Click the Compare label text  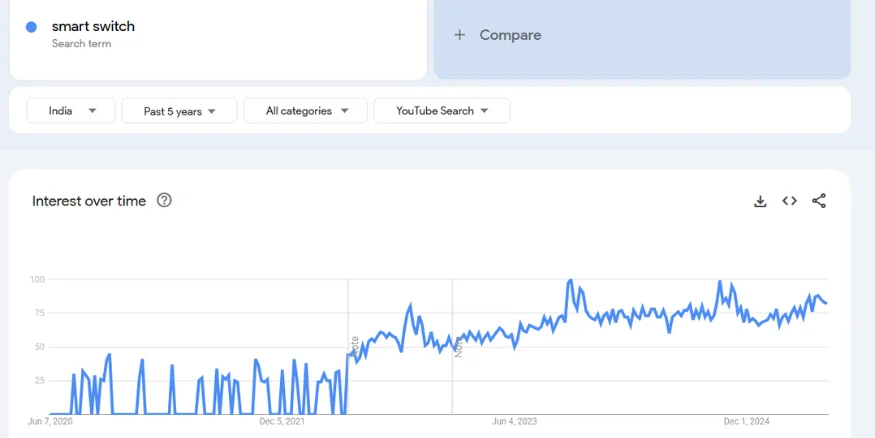tap(510, 35)
